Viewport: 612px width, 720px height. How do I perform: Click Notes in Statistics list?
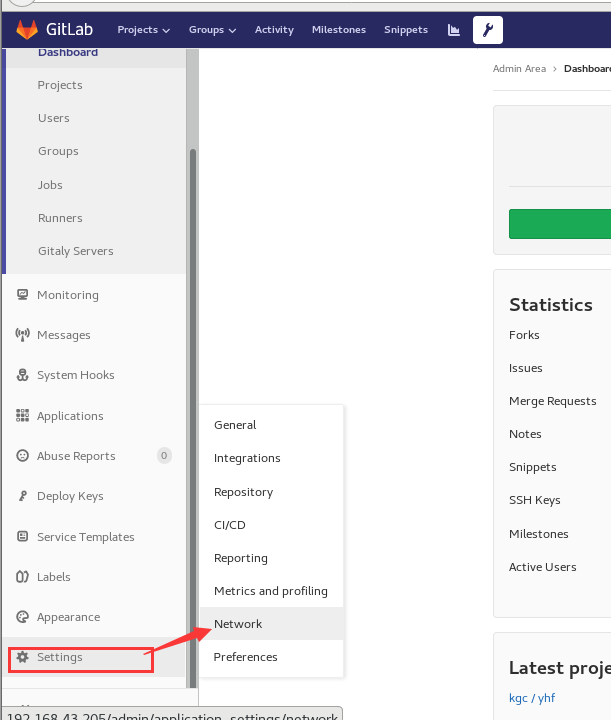(x=525, y=434)
